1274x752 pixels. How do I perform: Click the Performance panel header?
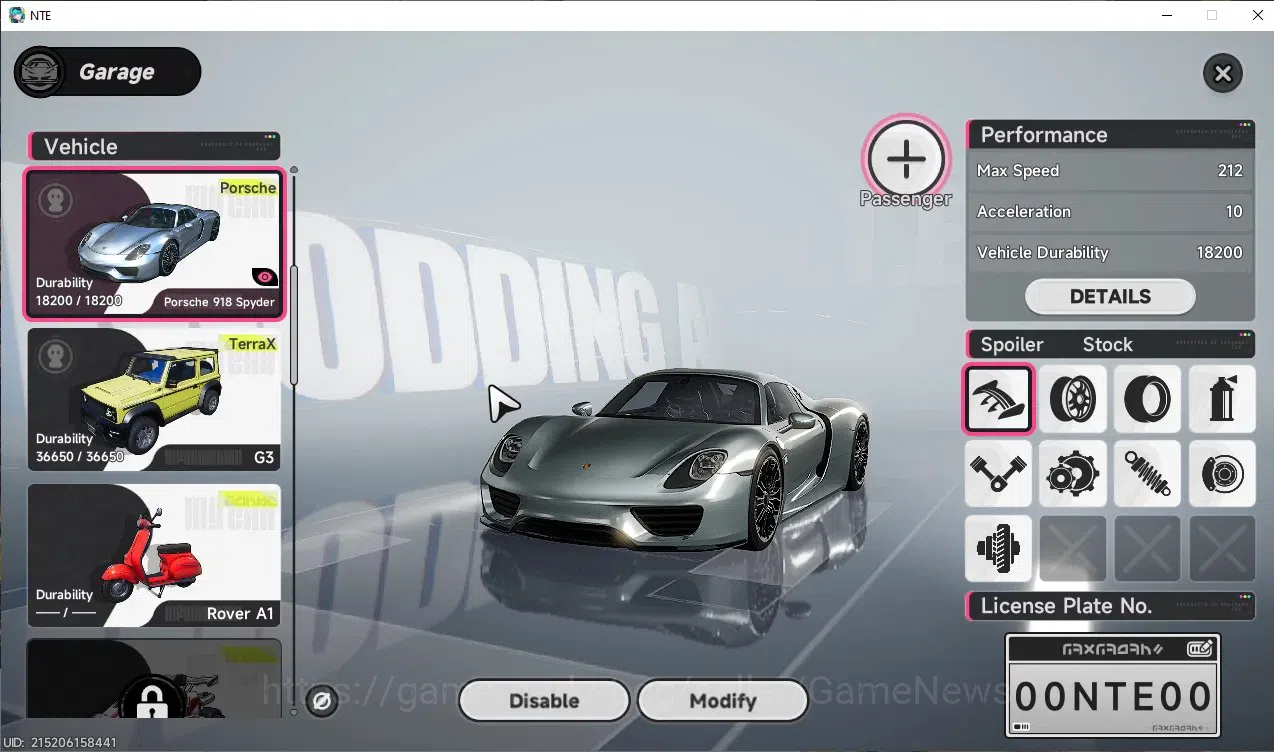1110,135
